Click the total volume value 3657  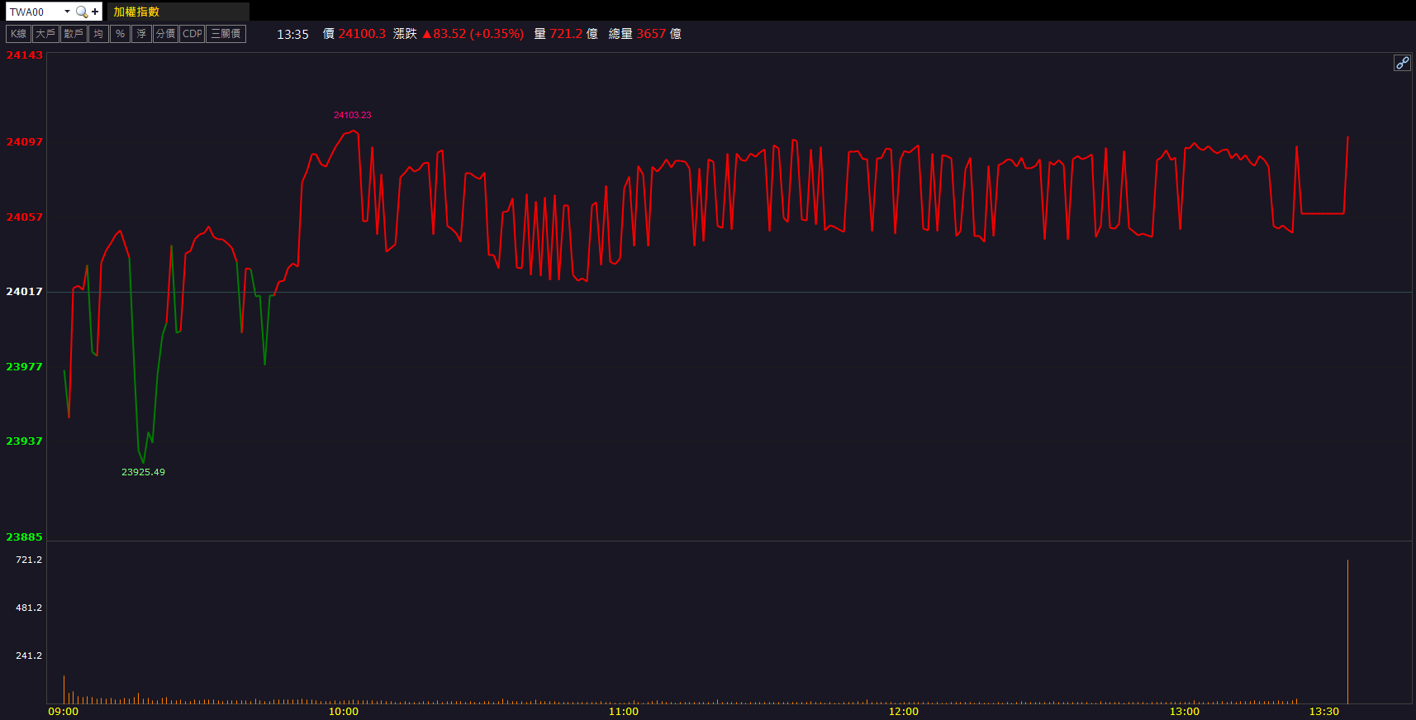coord(651,34)
